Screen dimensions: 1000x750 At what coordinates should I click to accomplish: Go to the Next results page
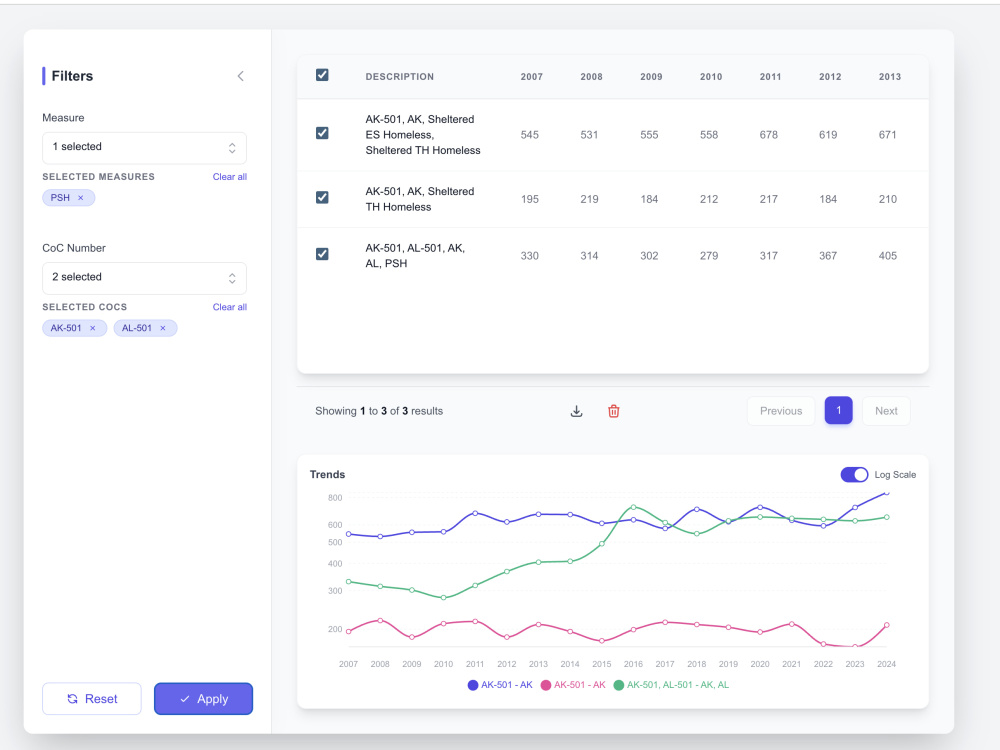click(x=886, y=411)
